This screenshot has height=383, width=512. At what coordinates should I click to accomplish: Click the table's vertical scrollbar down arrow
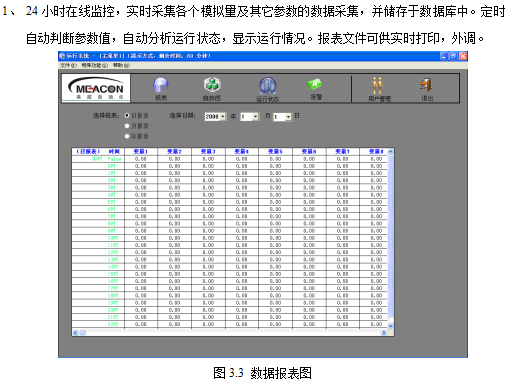pos(390,326)
